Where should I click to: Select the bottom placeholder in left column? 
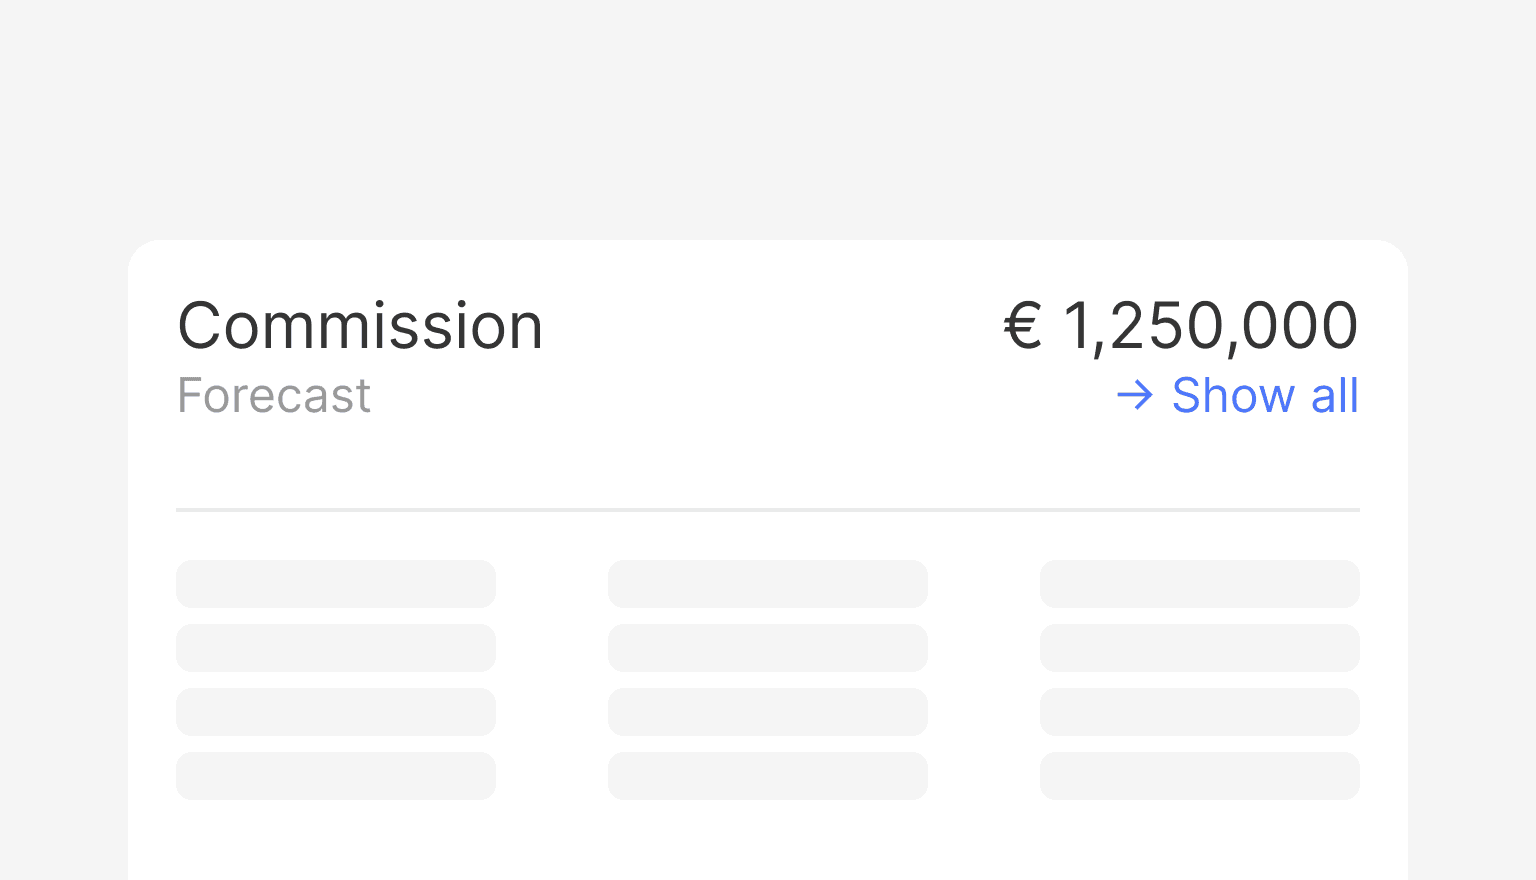coord(336,776)
